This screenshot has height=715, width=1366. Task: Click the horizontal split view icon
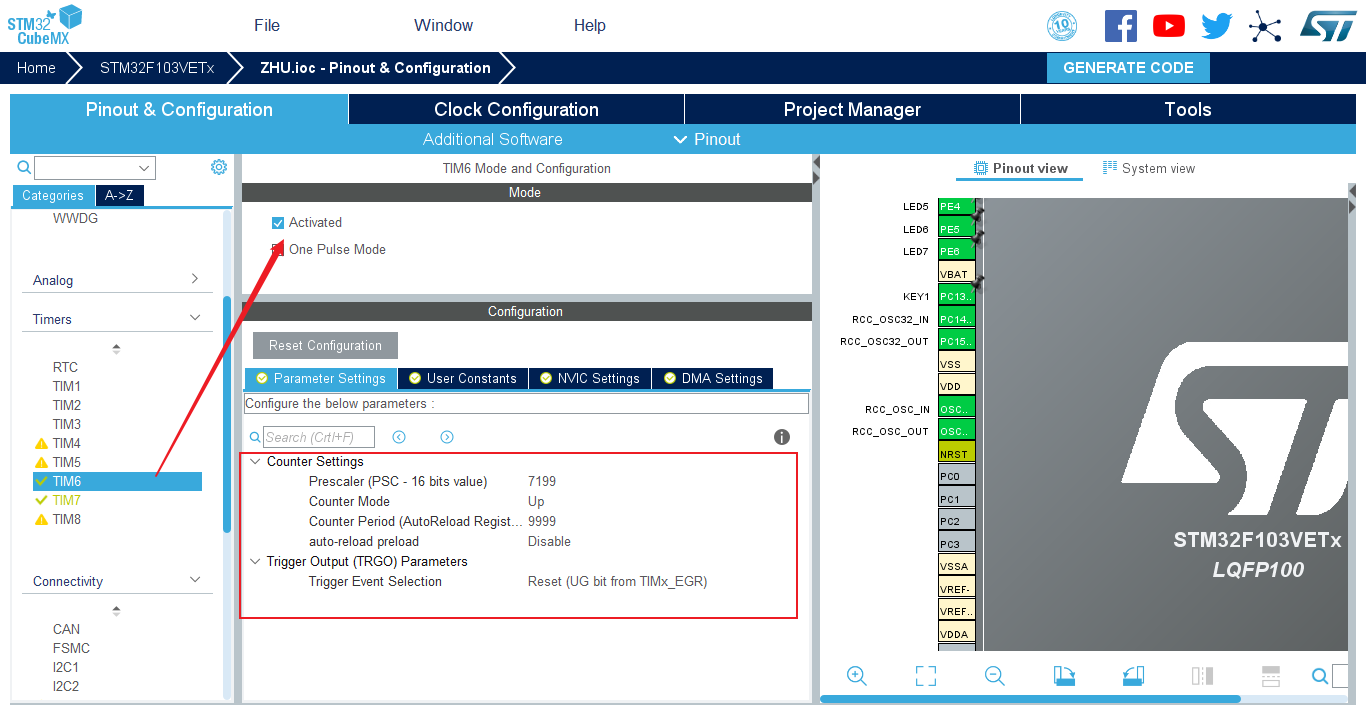1271,676
